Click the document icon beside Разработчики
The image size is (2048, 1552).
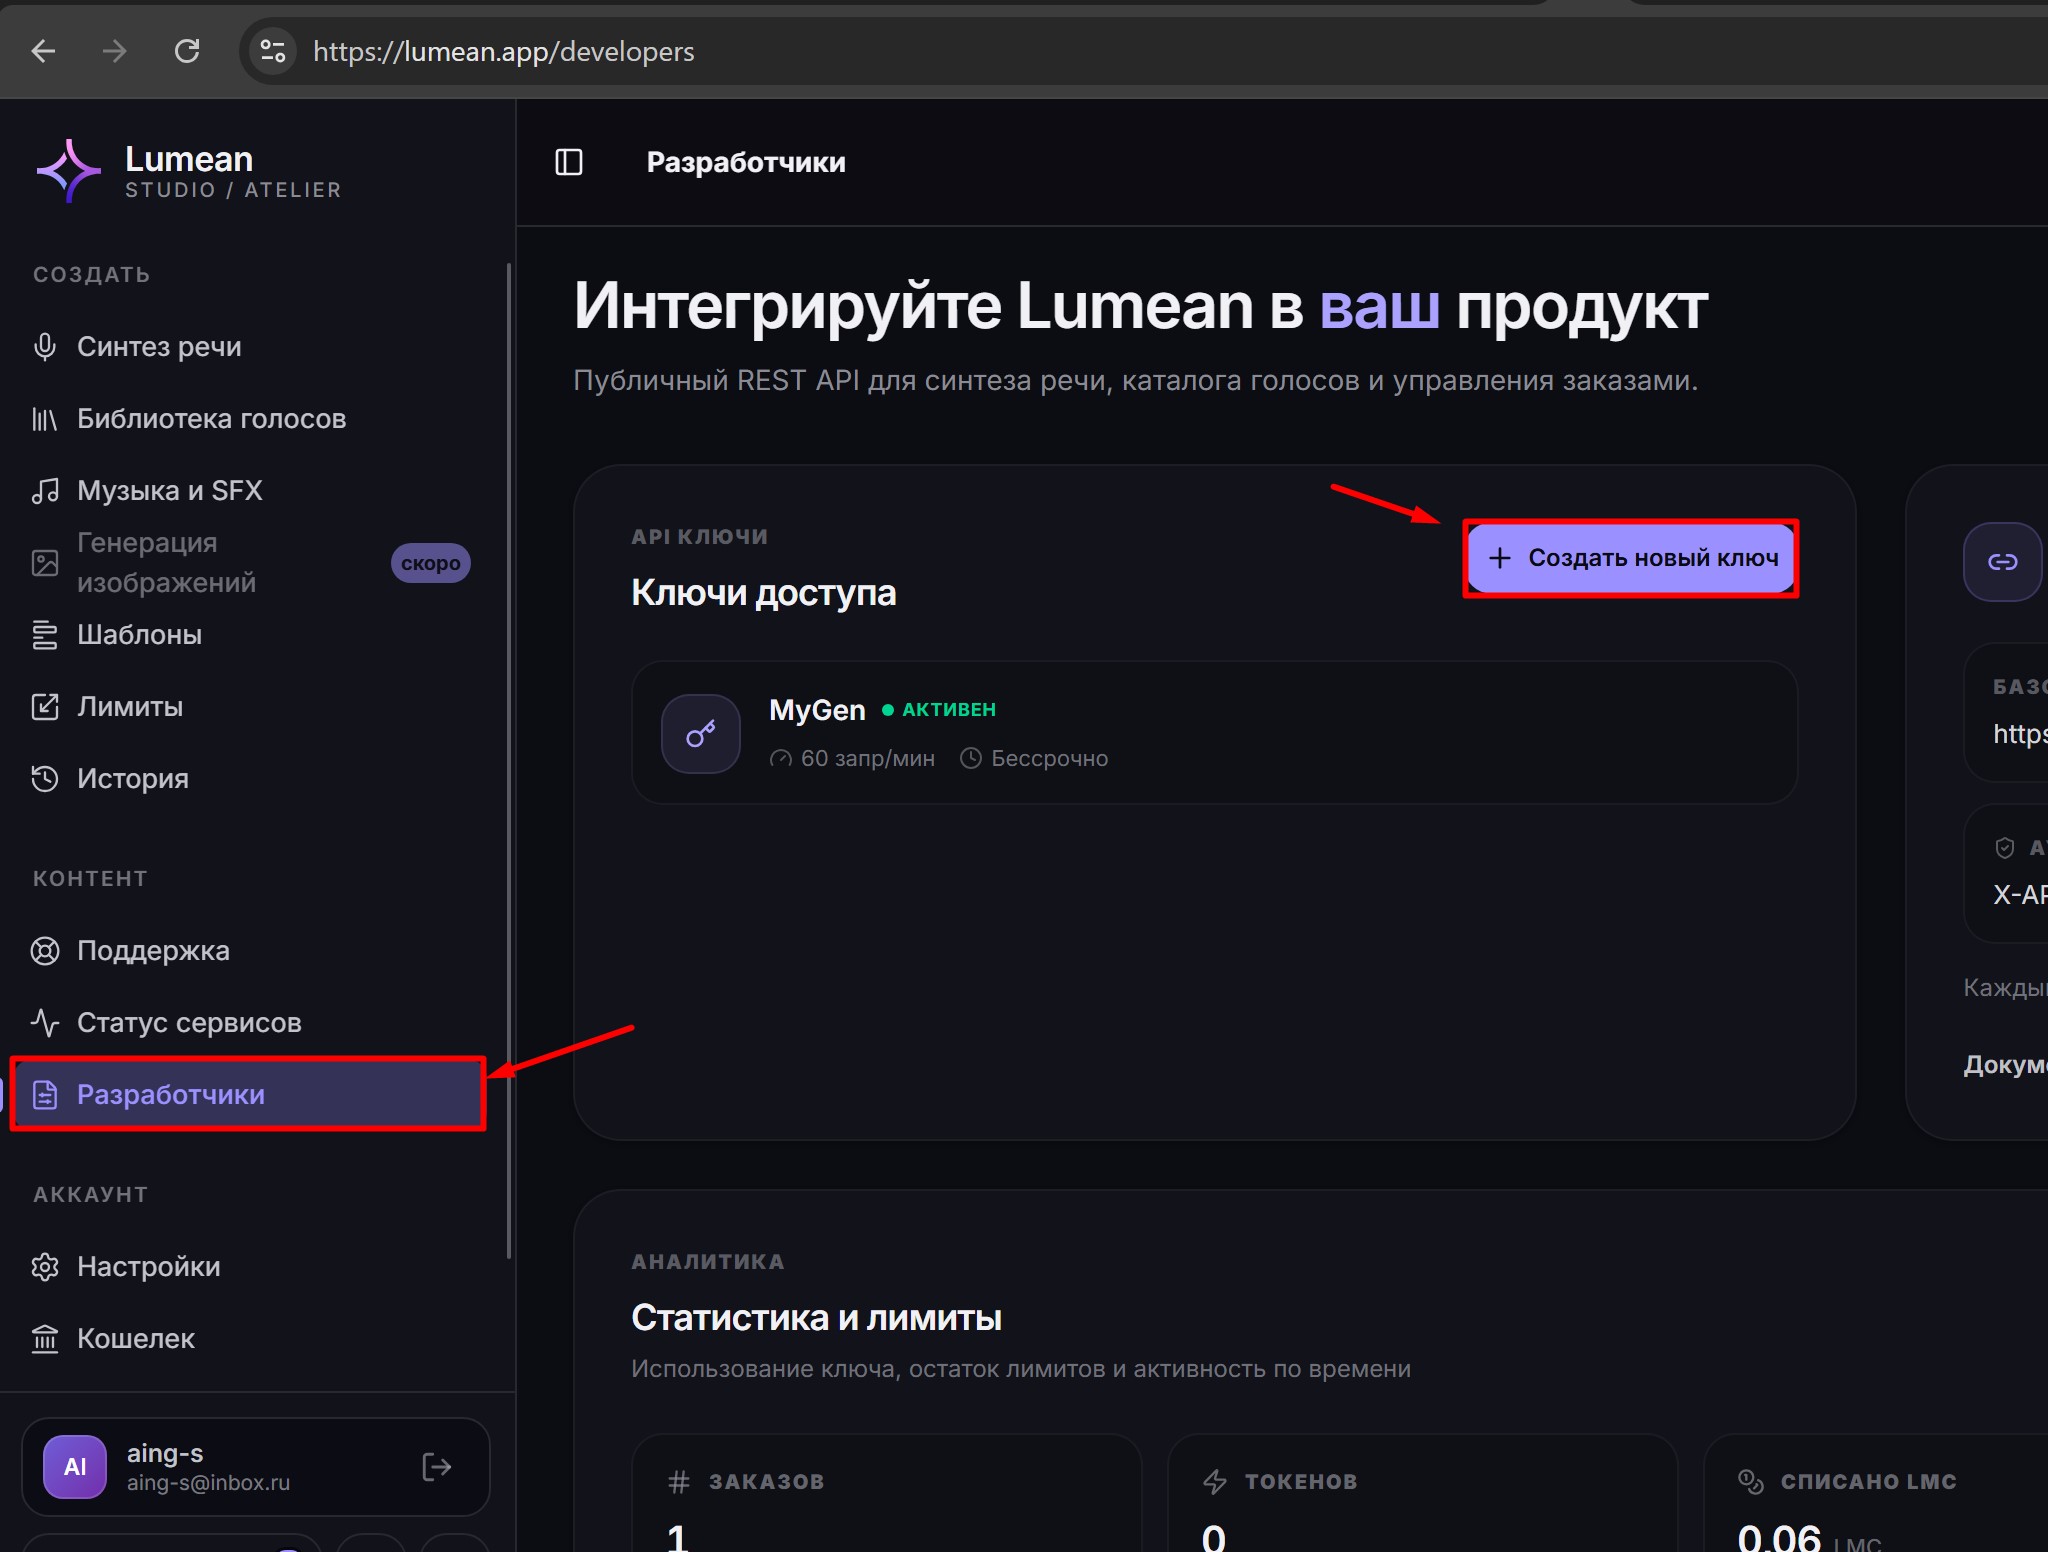pos(45,1095)
